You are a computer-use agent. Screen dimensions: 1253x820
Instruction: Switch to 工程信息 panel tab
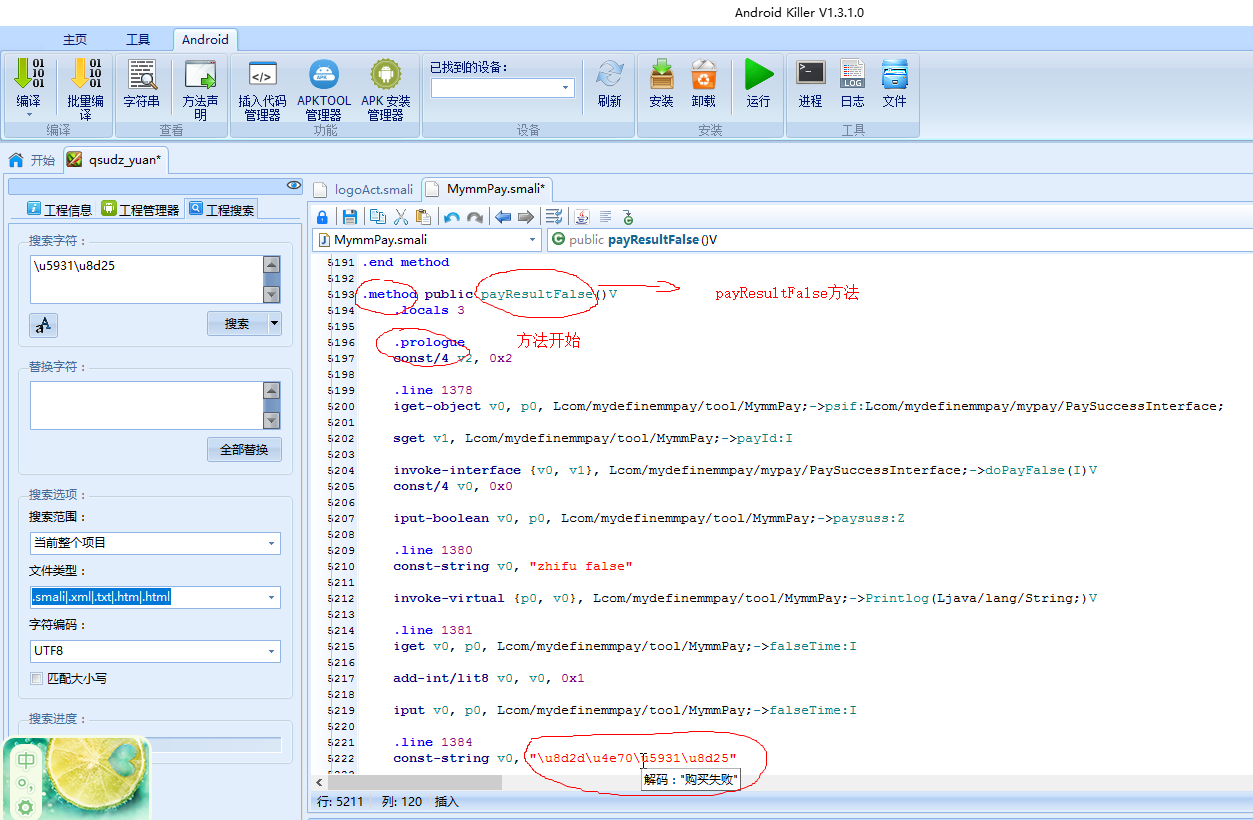[59, 209]
